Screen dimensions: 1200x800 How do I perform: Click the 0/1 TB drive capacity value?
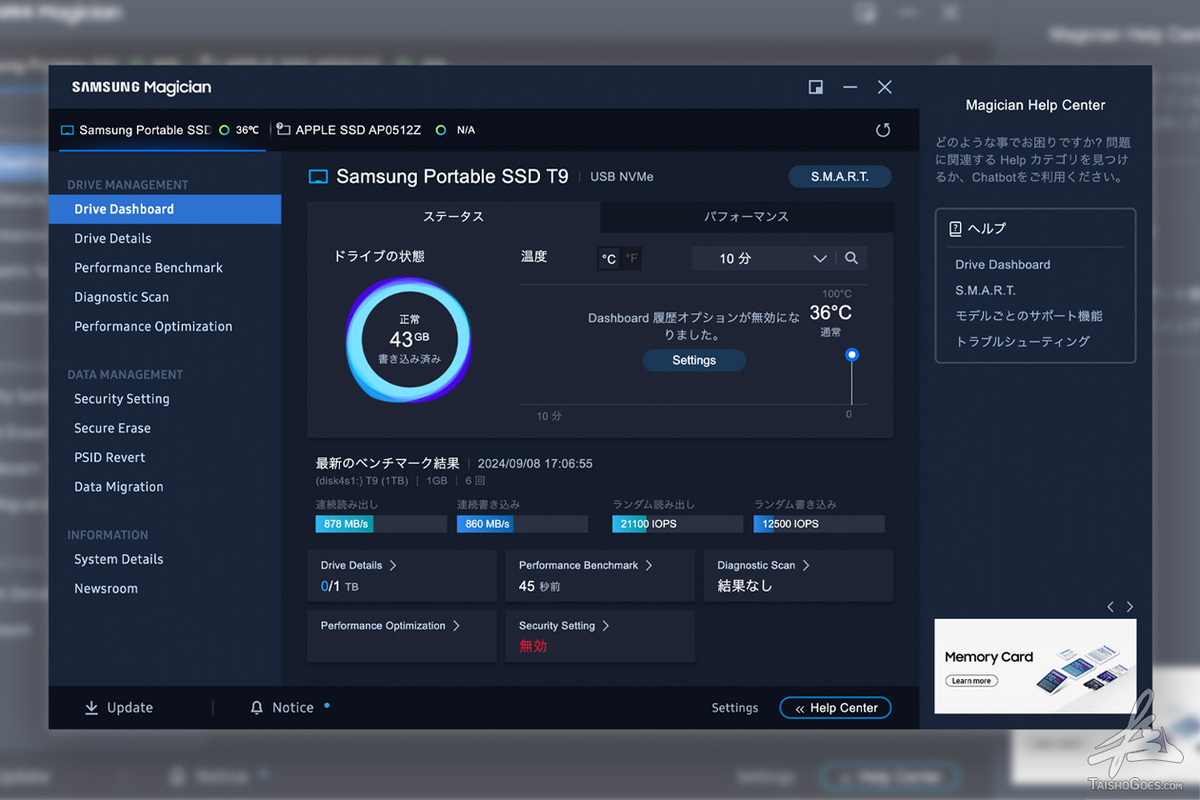coord(339,586)
